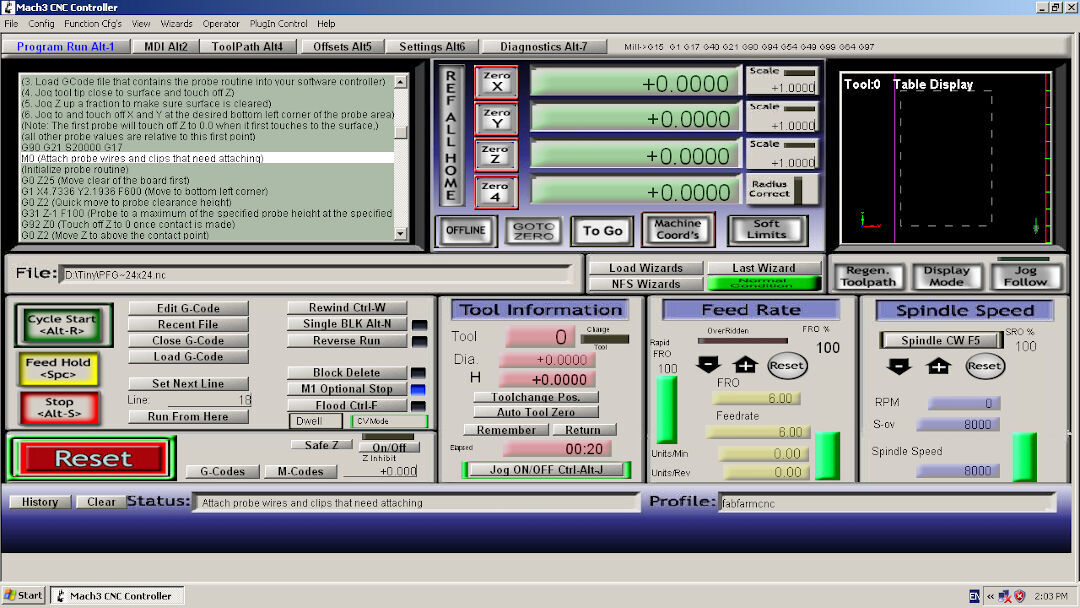The height and width of the screenshot is (608, 1080).
Task: Click scroll-down arrow of G-code list
Action: pos(400,234)
